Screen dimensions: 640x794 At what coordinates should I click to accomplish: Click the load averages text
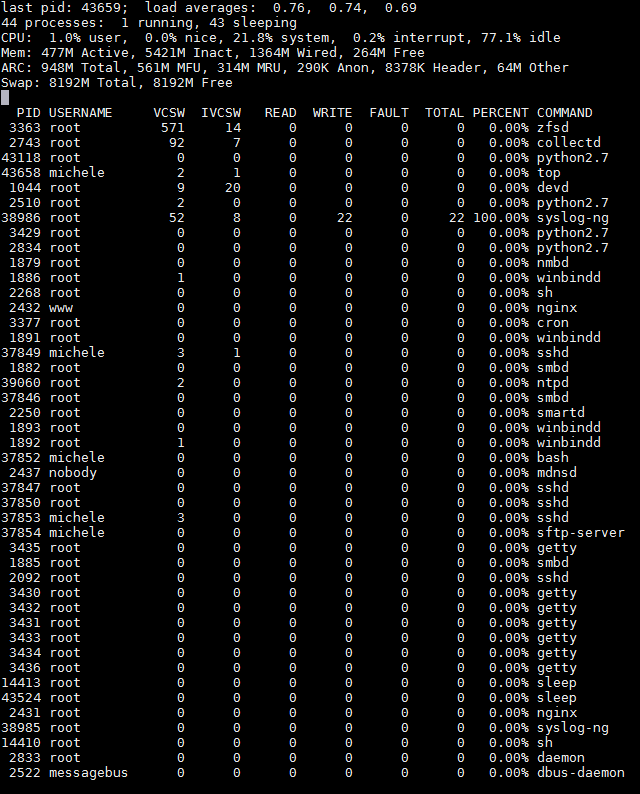(281, 8)
